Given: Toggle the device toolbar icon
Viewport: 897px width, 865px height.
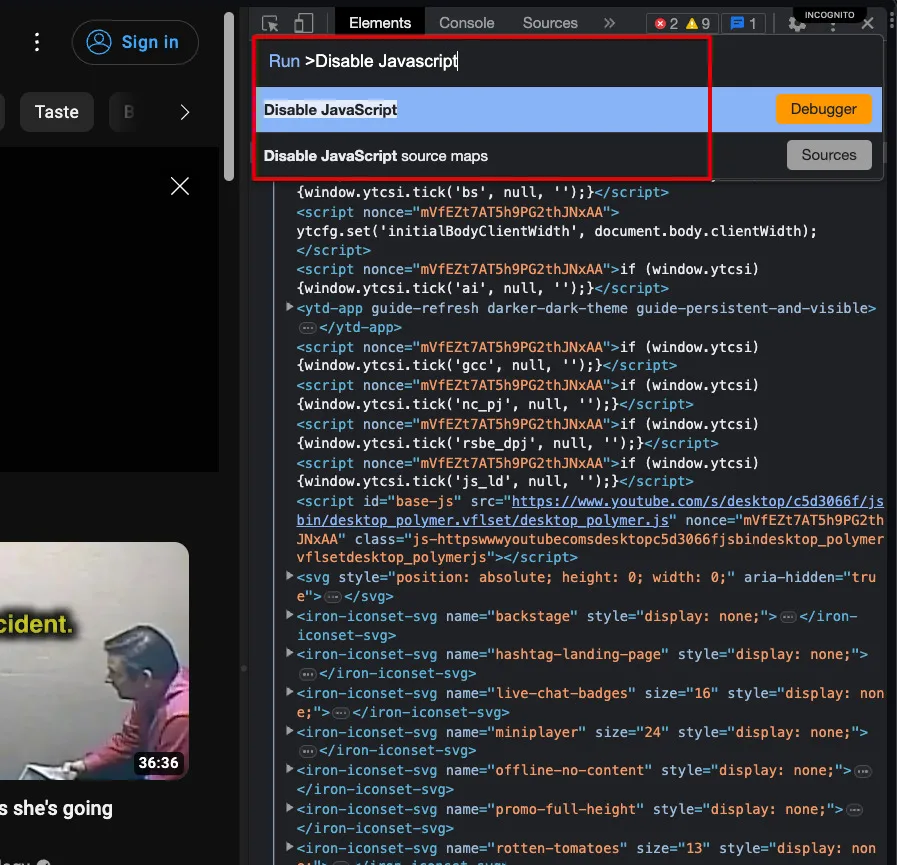Looking at the screenshot, I should [303, 23].
